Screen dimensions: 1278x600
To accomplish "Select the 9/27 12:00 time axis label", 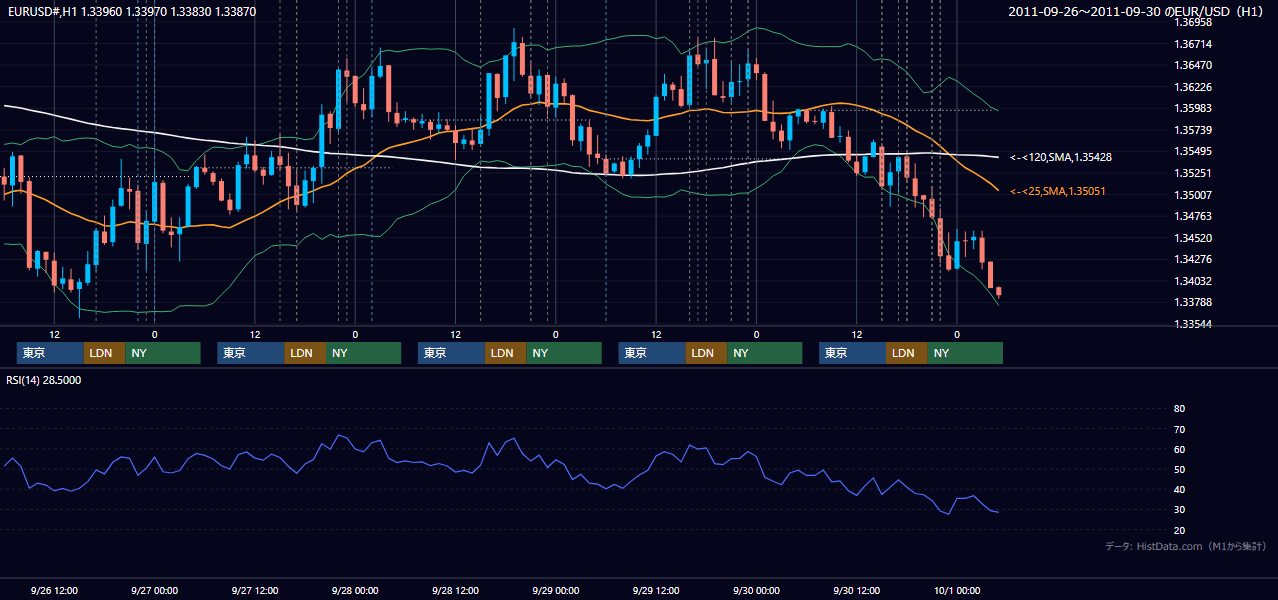I will point(254,590).
